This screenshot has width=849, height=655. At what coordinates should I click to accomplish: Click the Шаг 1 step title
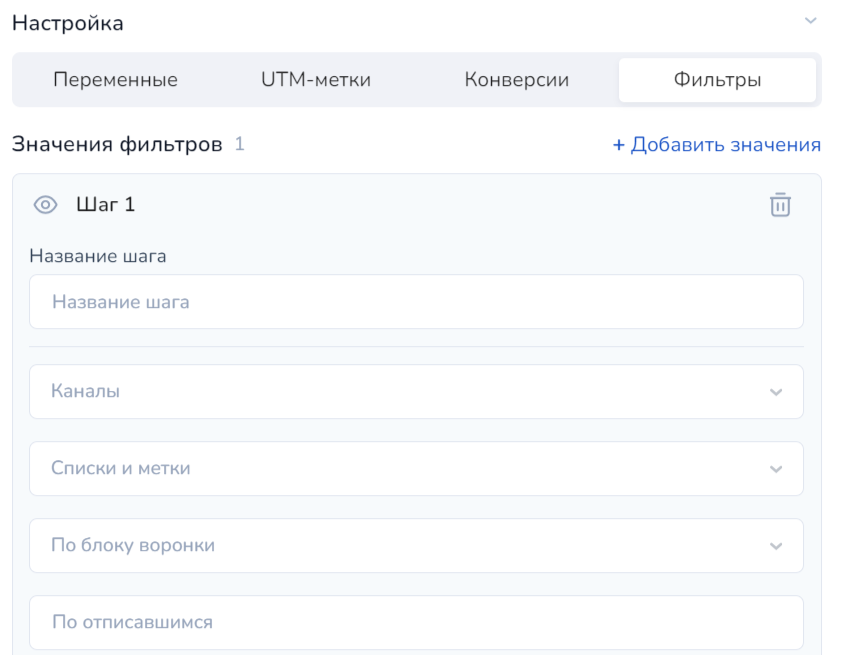pyautogui.click(x=105, y=205)
